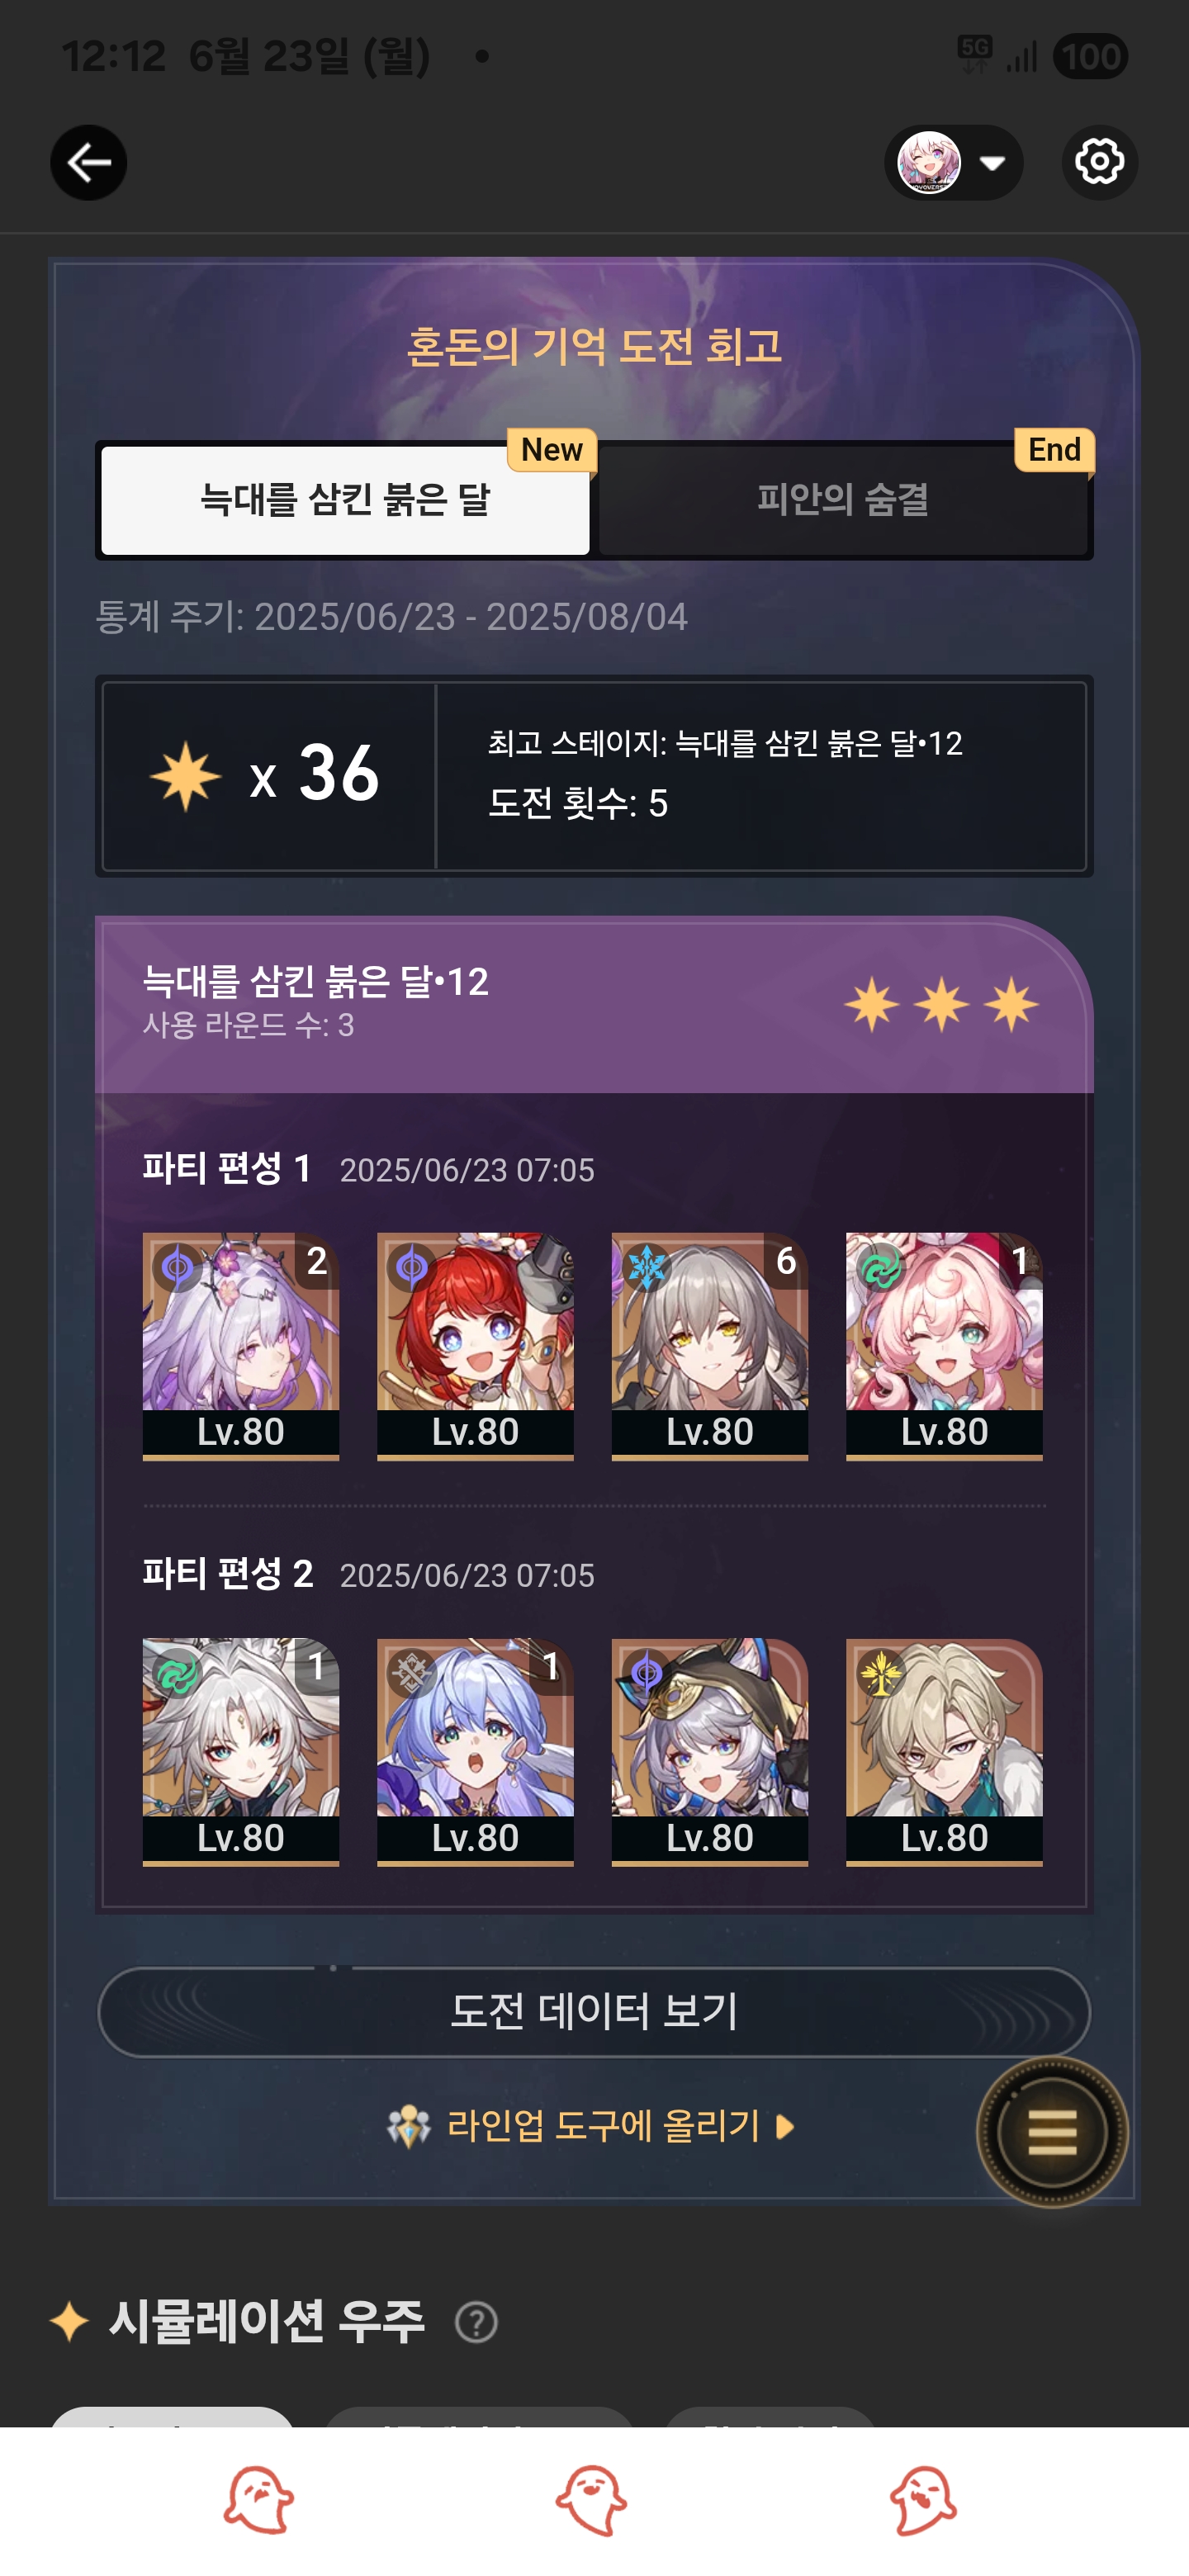Select the 늑대를 삼킨 붉은 달 tab
This screenshot has width=1189, height=2576.
click(x=345, y=500)
